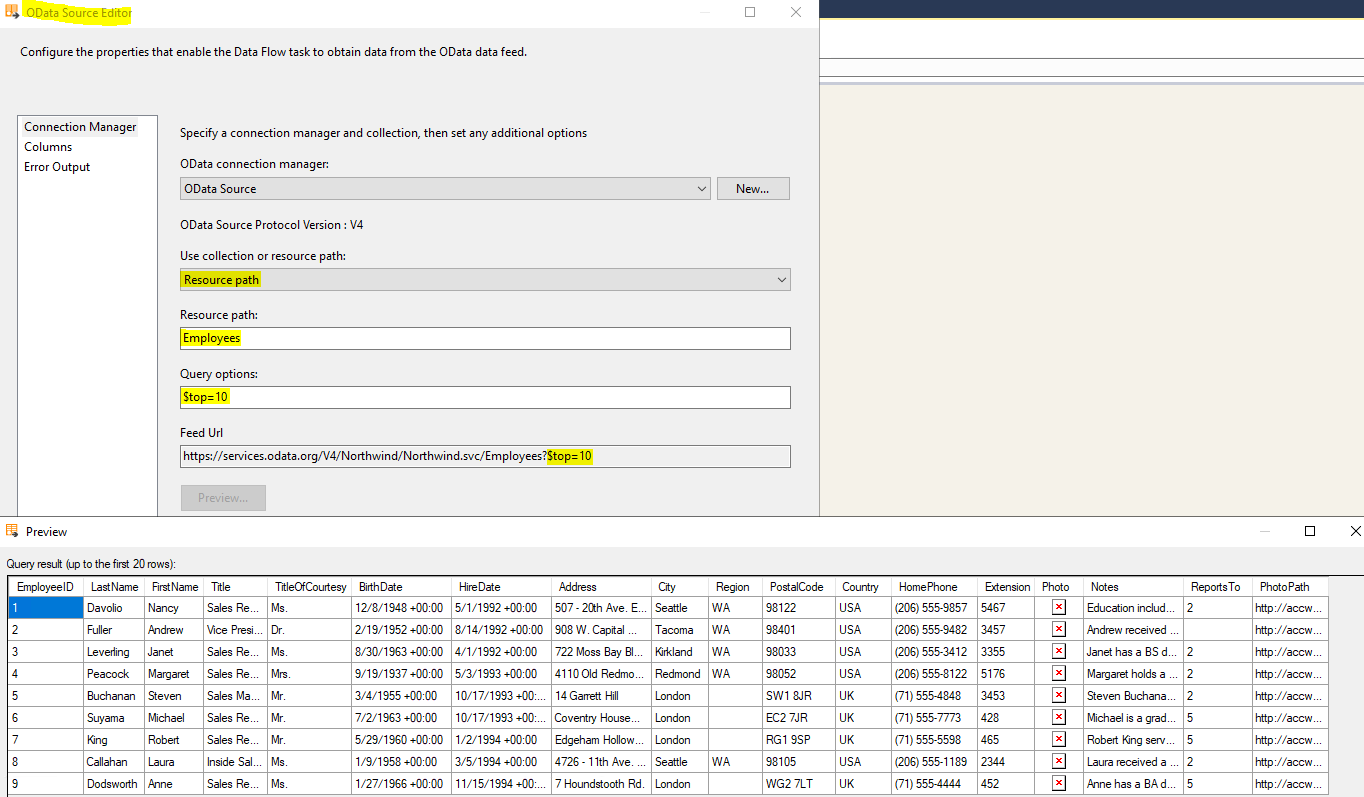Click the OData Source Editor title bar icon

11,13
